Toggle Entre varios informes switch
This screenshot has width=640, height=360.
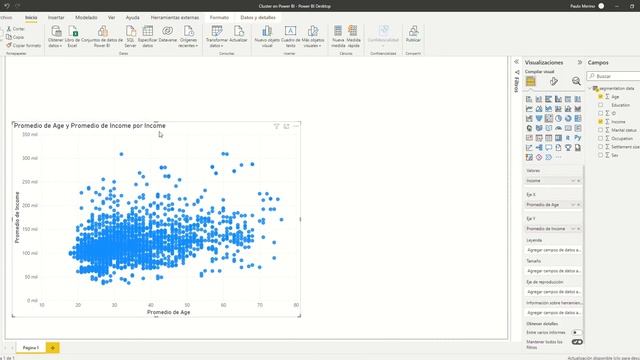(577, 333)
